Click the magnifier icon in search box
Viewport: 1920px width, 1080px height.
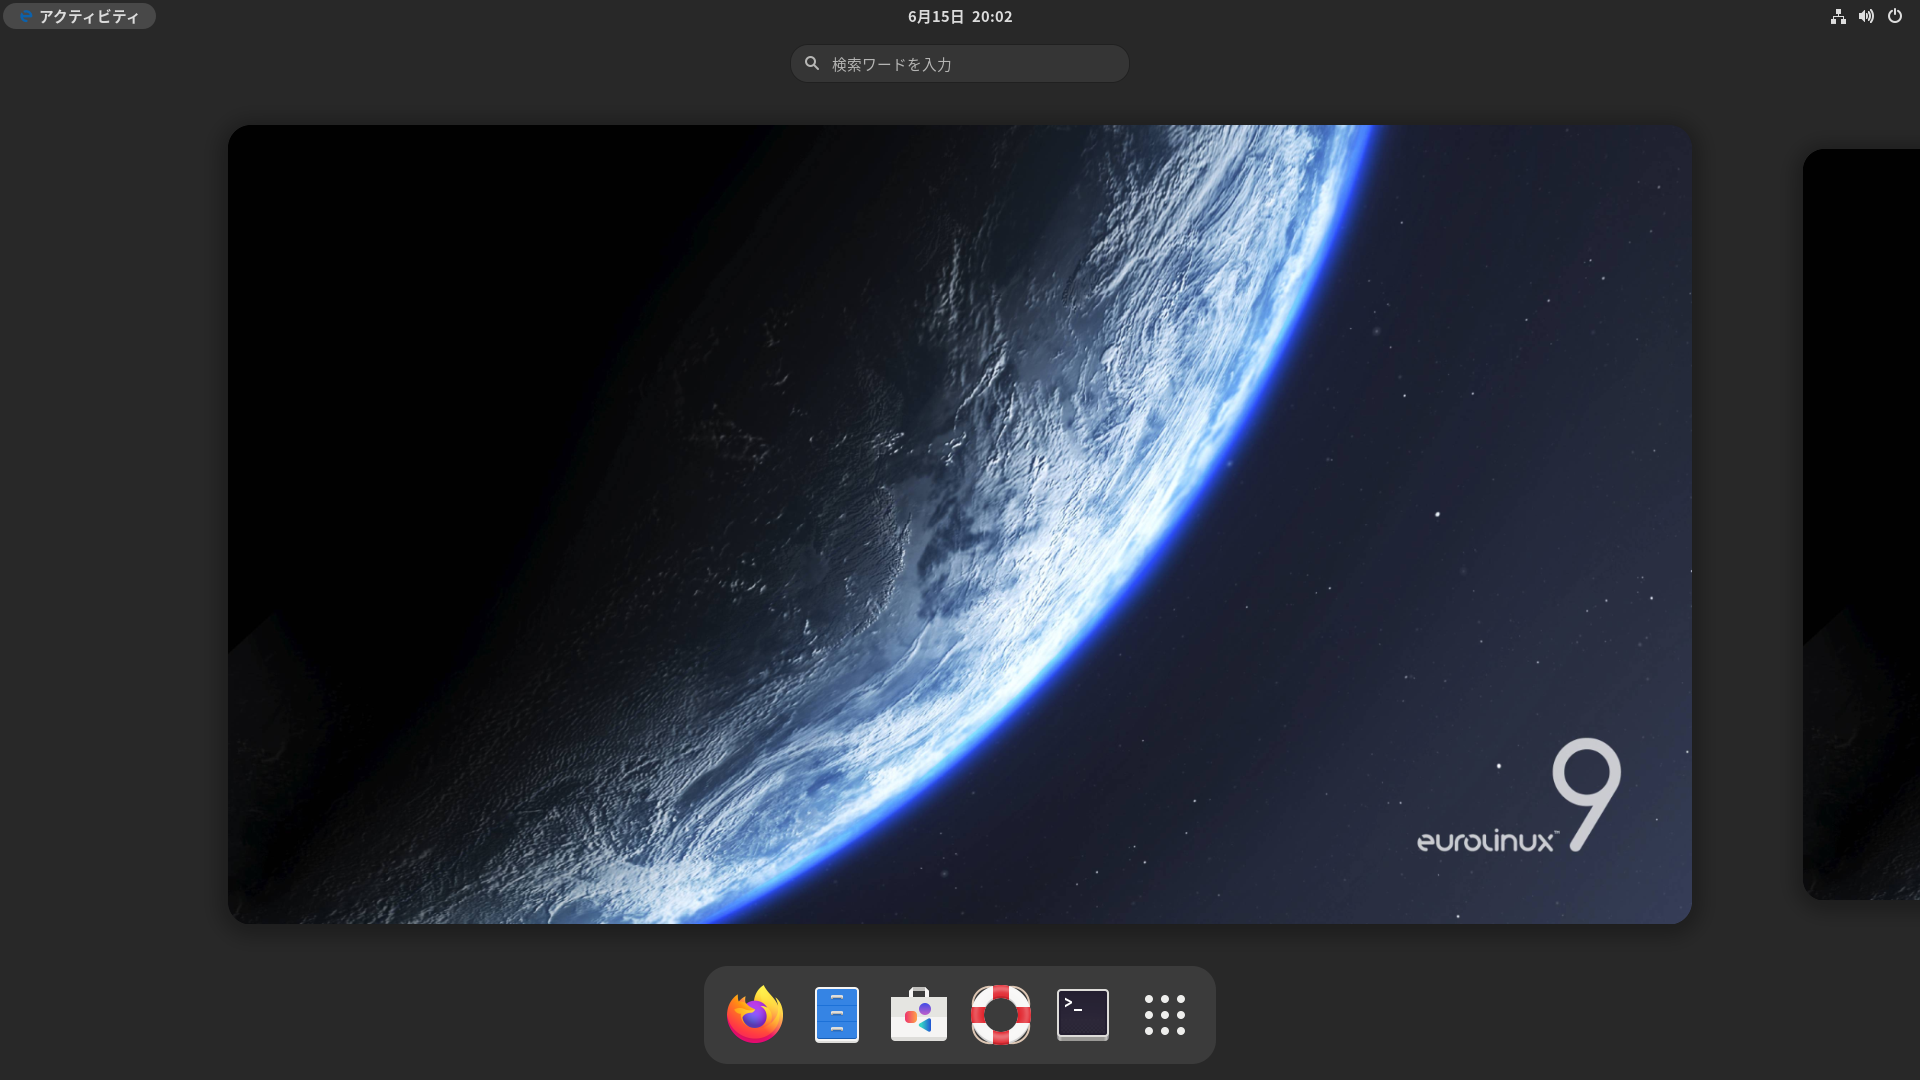[812, 63]
